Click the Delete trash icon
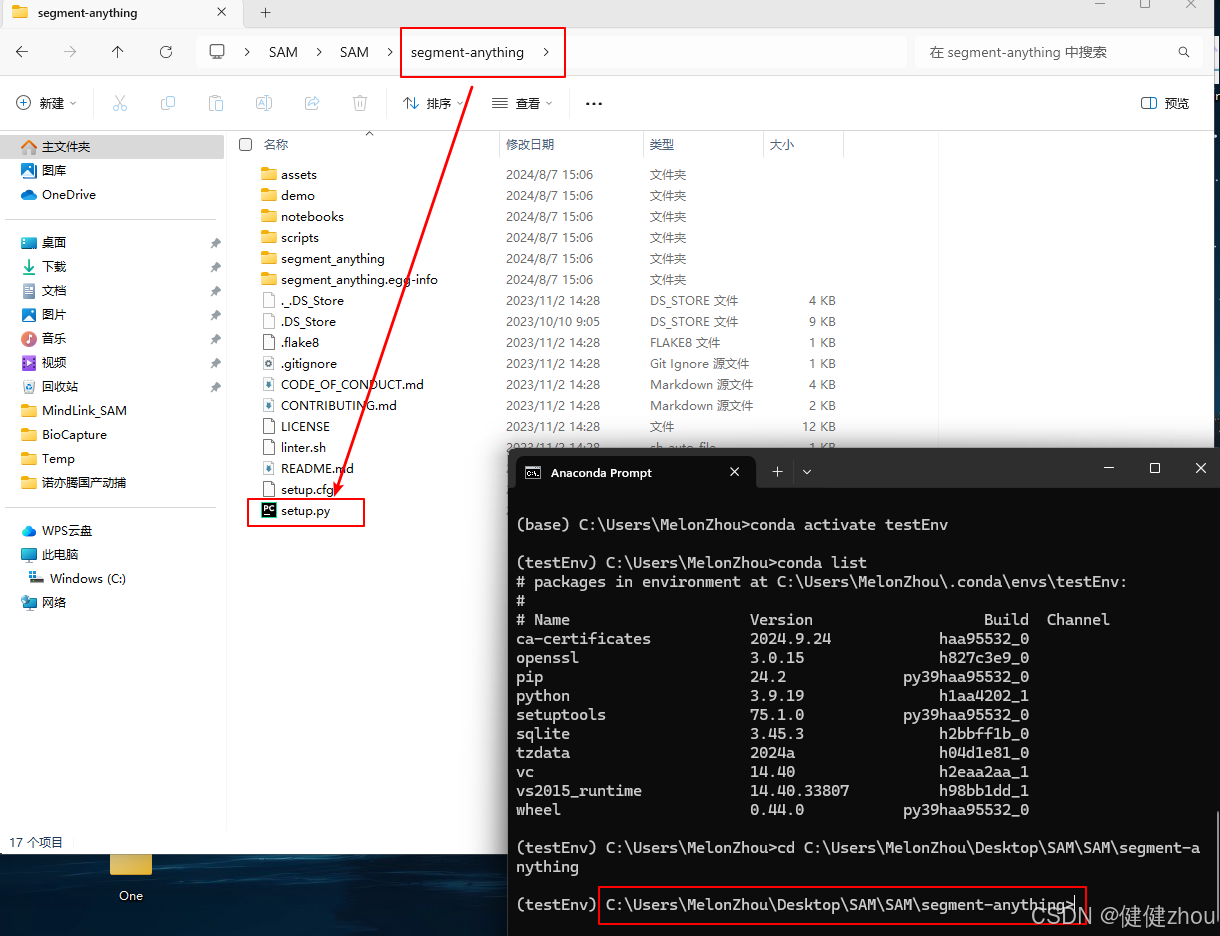The width and height of the screenshot is (1220, 936). coord(360,103)
